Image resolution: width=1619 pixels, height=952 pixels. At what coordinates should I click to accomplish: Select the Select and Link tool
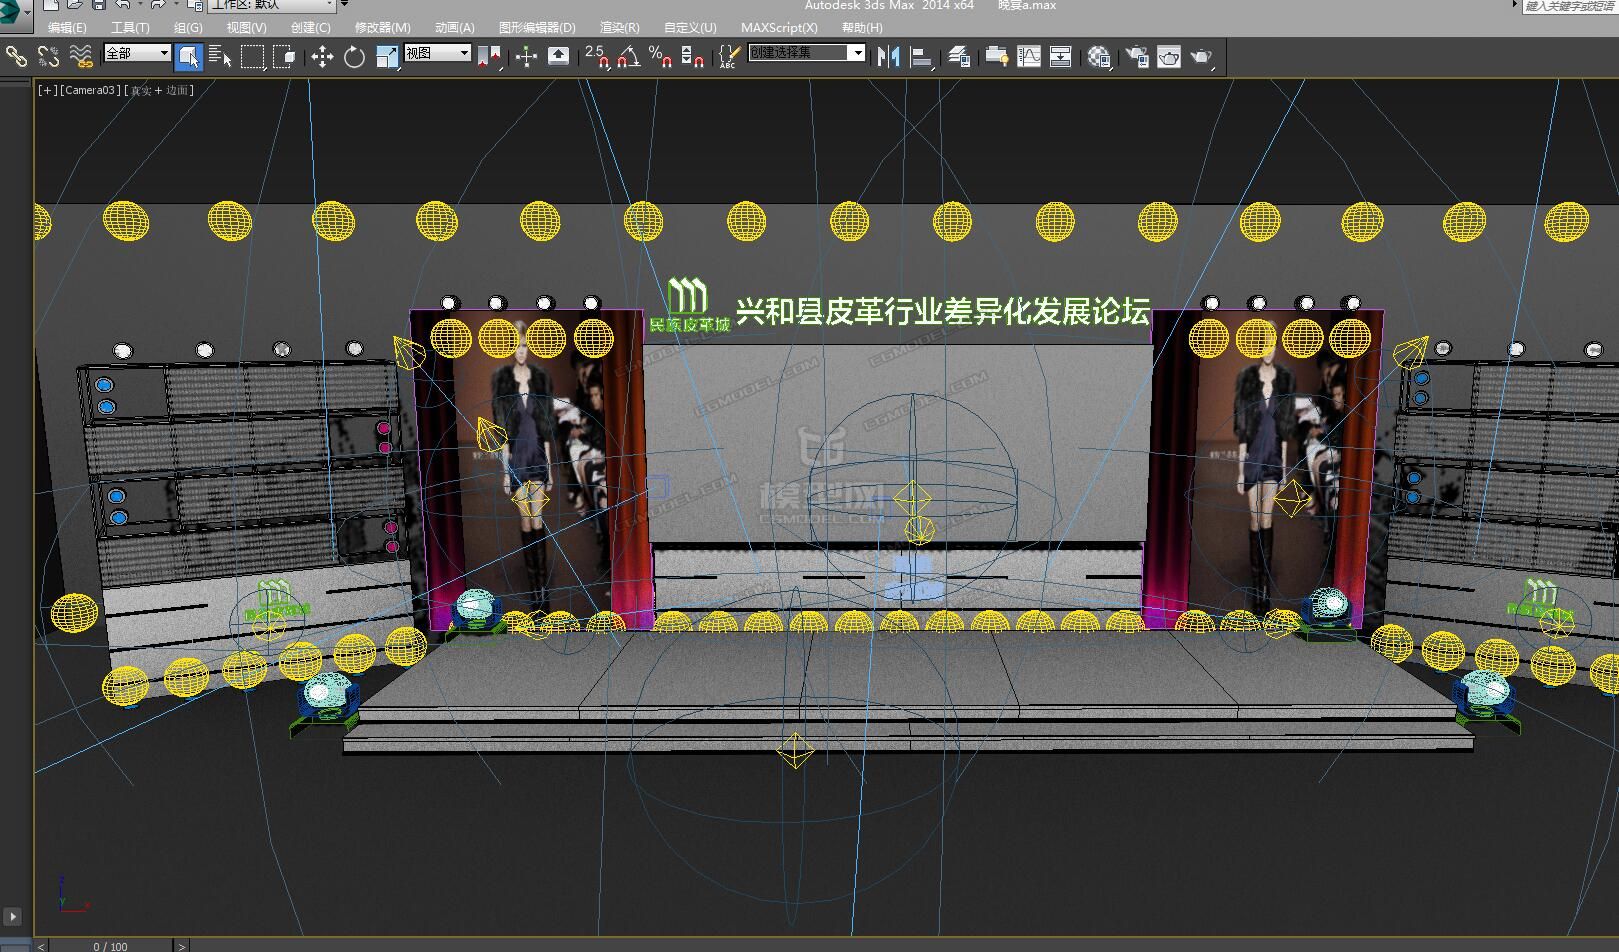16,57
